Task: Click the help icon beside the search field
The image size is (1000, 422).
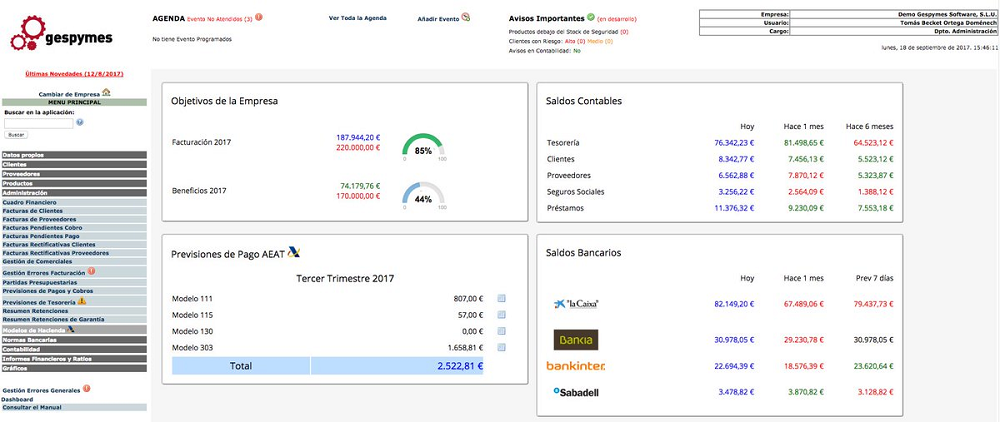Action: click(79, 123)
